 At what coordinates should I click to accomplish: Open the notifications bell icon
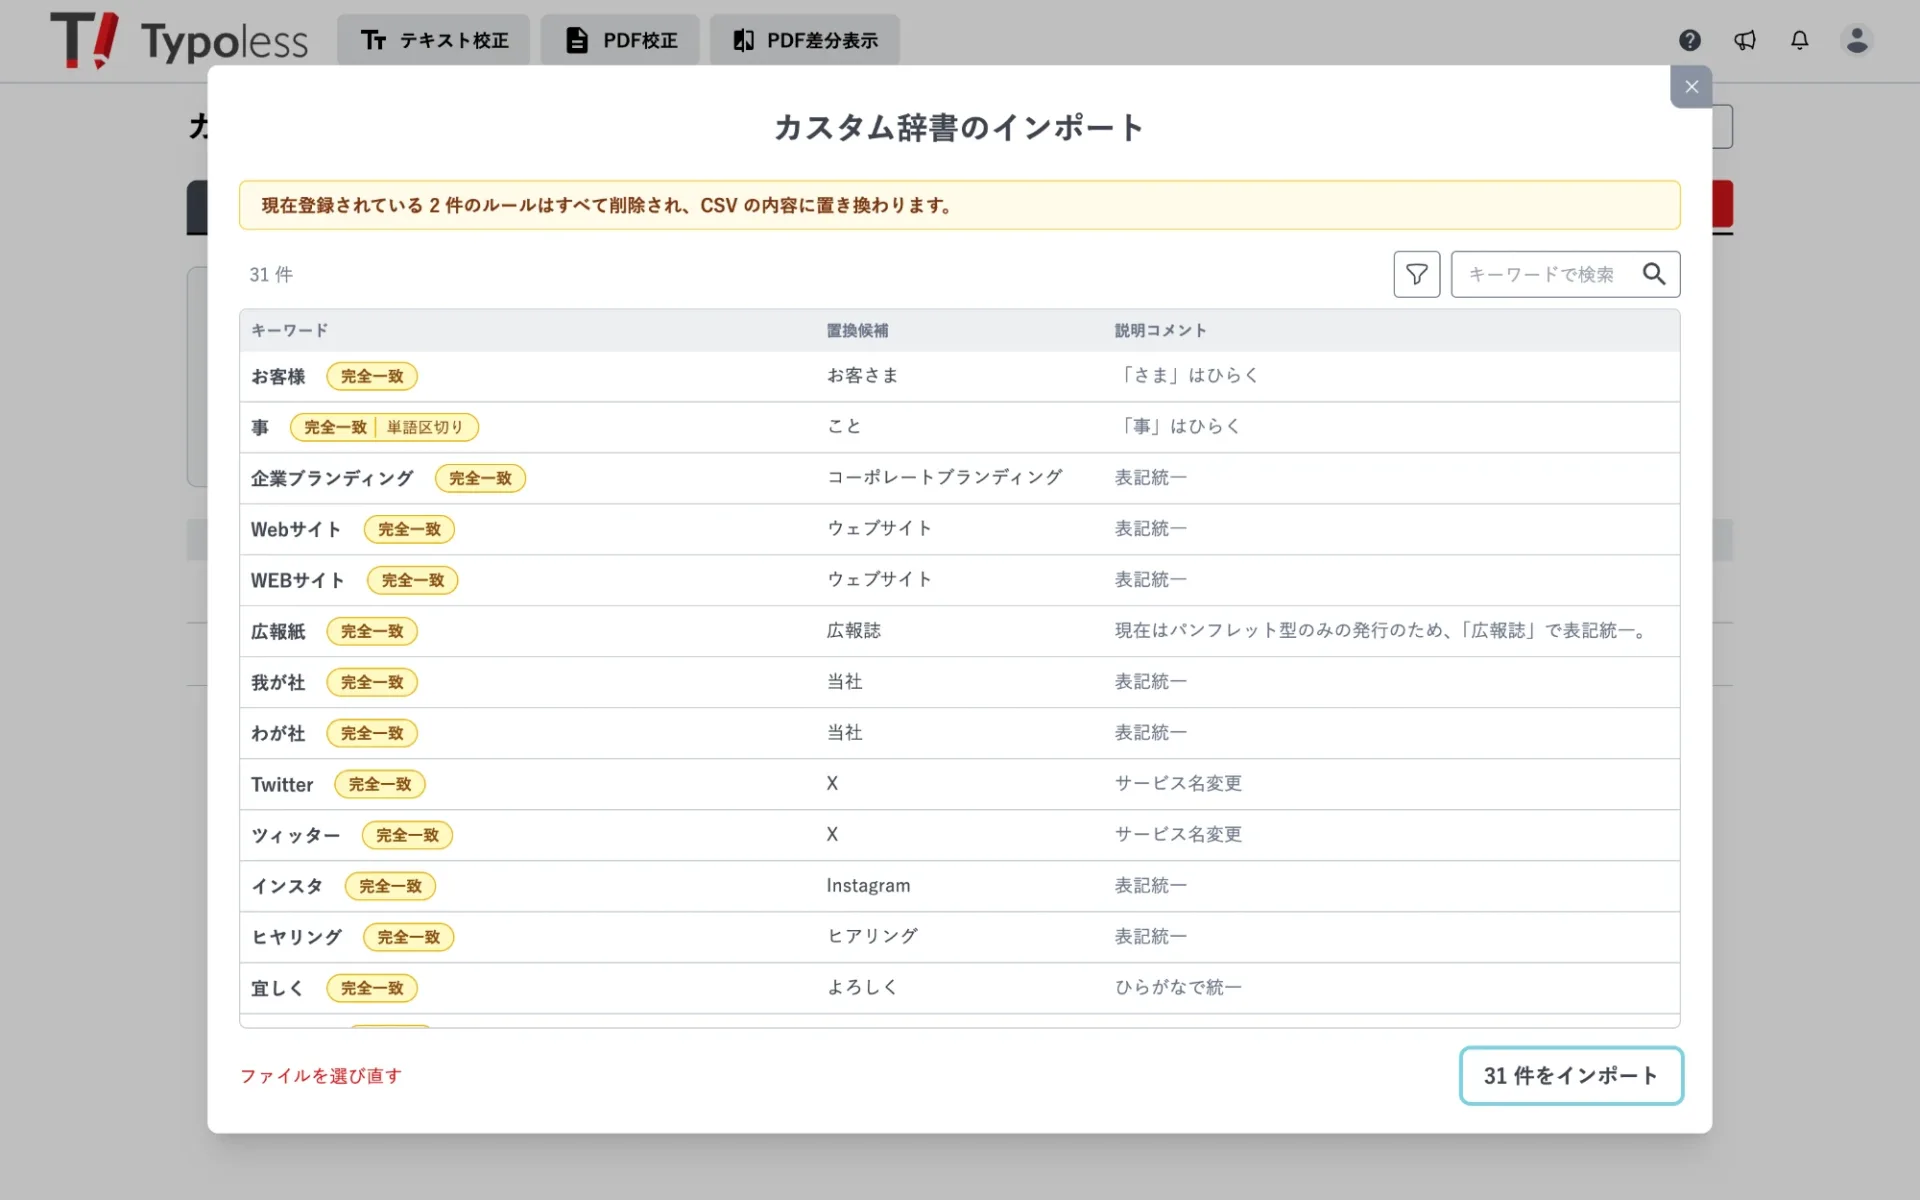(x=1799, y=40)
